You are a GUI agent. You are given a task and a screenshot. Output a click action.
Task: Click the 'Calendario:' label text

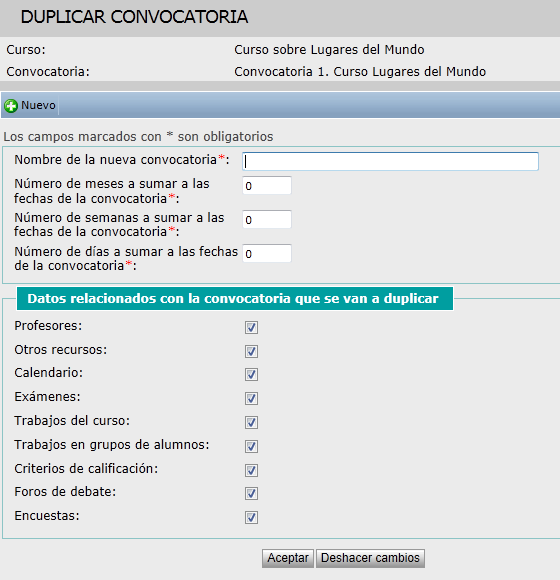click(49, 372)
